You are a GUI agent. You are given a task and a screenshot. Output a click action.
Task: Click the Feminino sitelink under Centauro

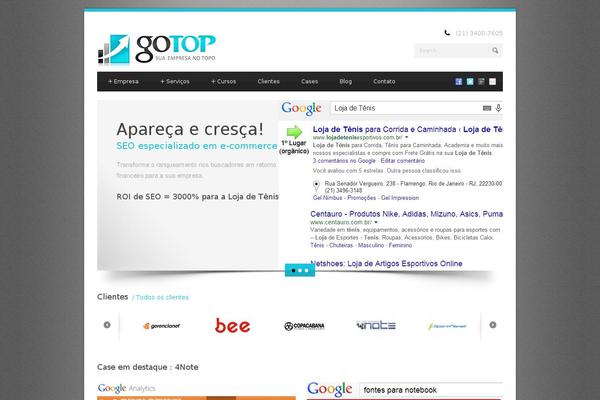click(400, 245)
